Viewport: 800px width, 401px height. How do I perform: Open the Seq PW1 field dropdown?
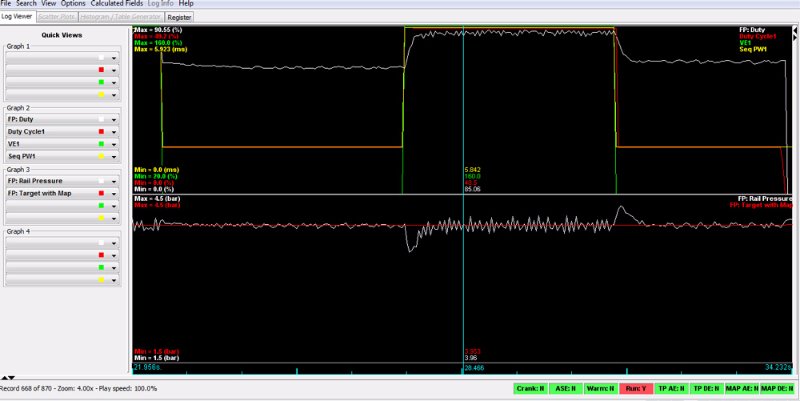(x=115, y=157)
